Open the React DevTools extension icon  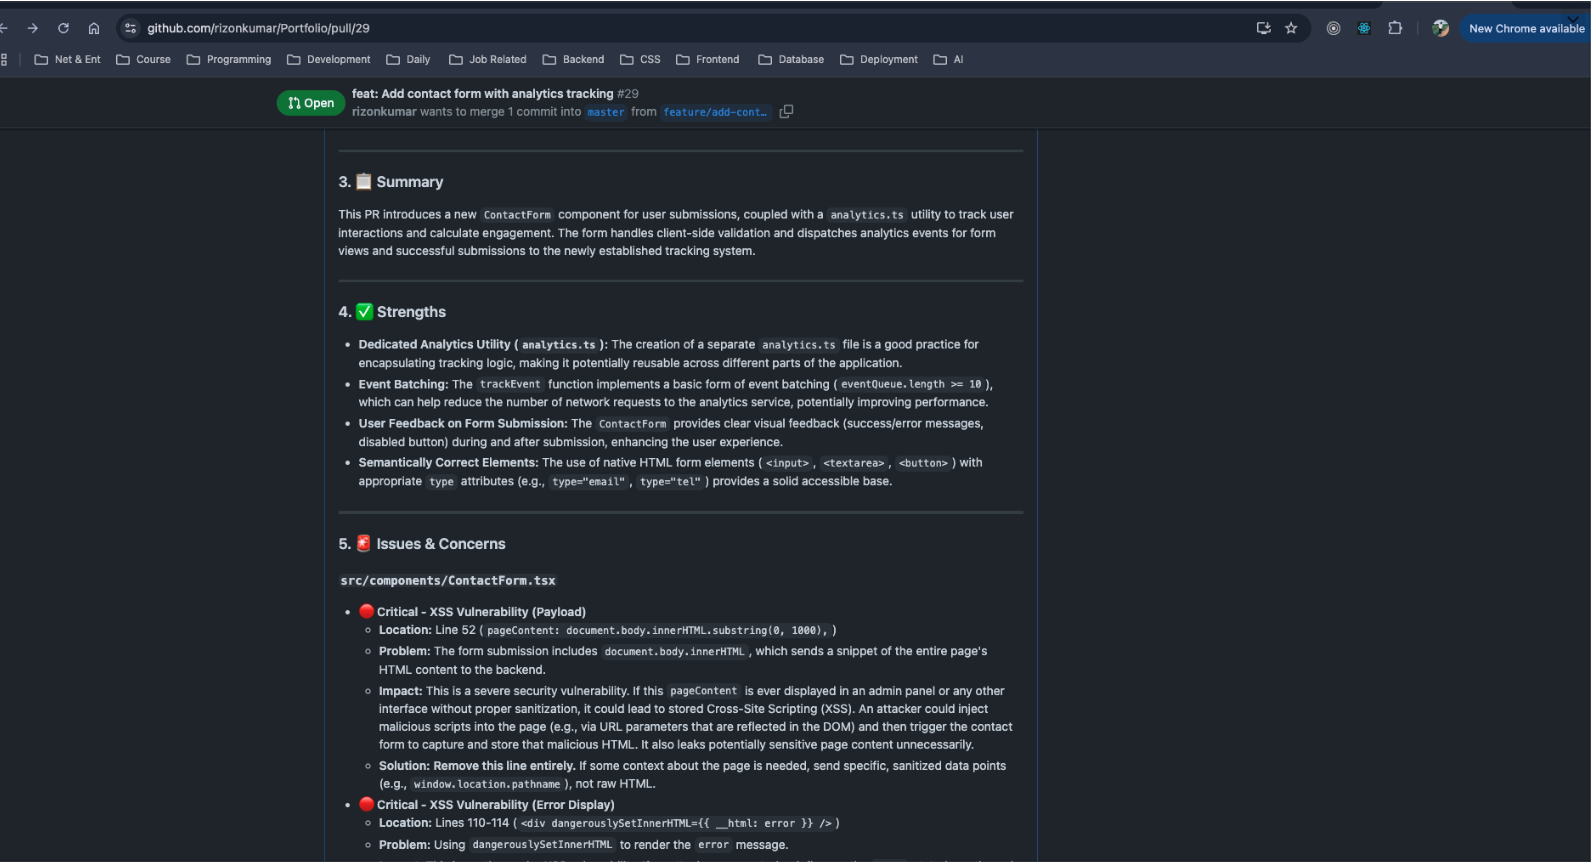(1364, 28)
